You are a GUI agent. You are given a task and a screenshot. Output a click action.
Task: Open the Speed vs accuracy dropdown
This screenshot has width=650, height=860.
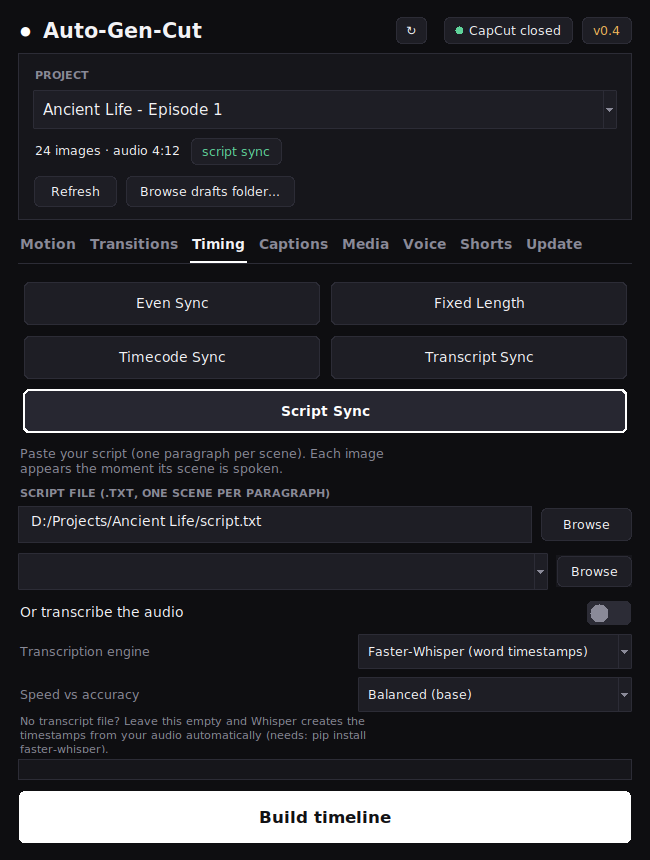point(495,694)
